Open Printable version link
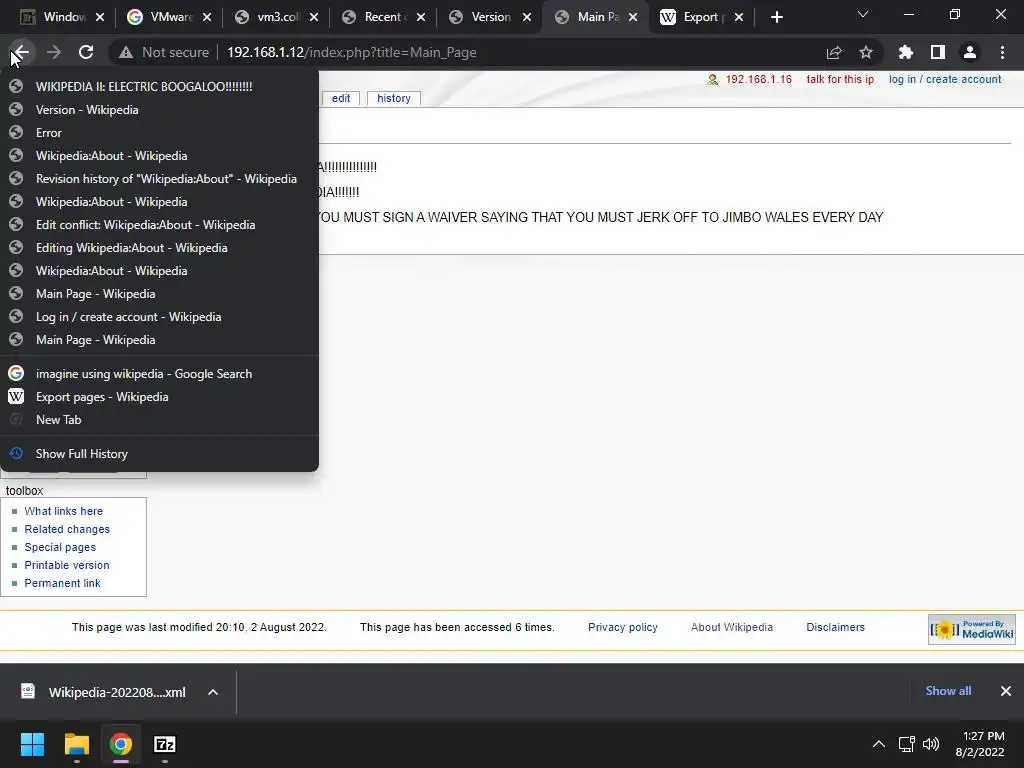This screenshot has height=768, width=1024. pyautogui.click(x=67, y=565)
